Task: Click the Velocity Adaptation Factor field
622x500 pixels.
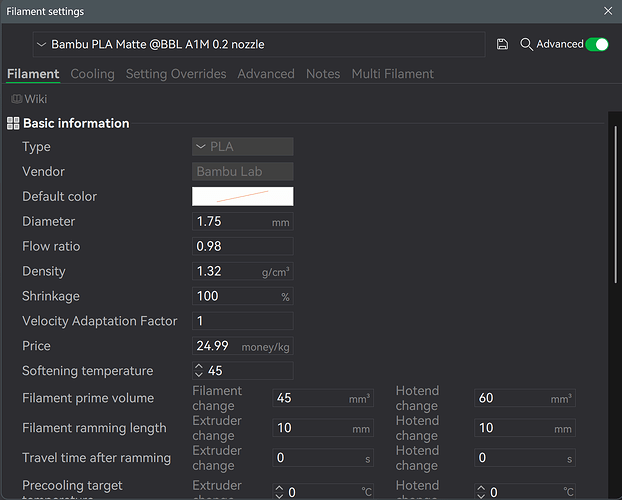Action: pyautogui.click(x=243, y=321)
